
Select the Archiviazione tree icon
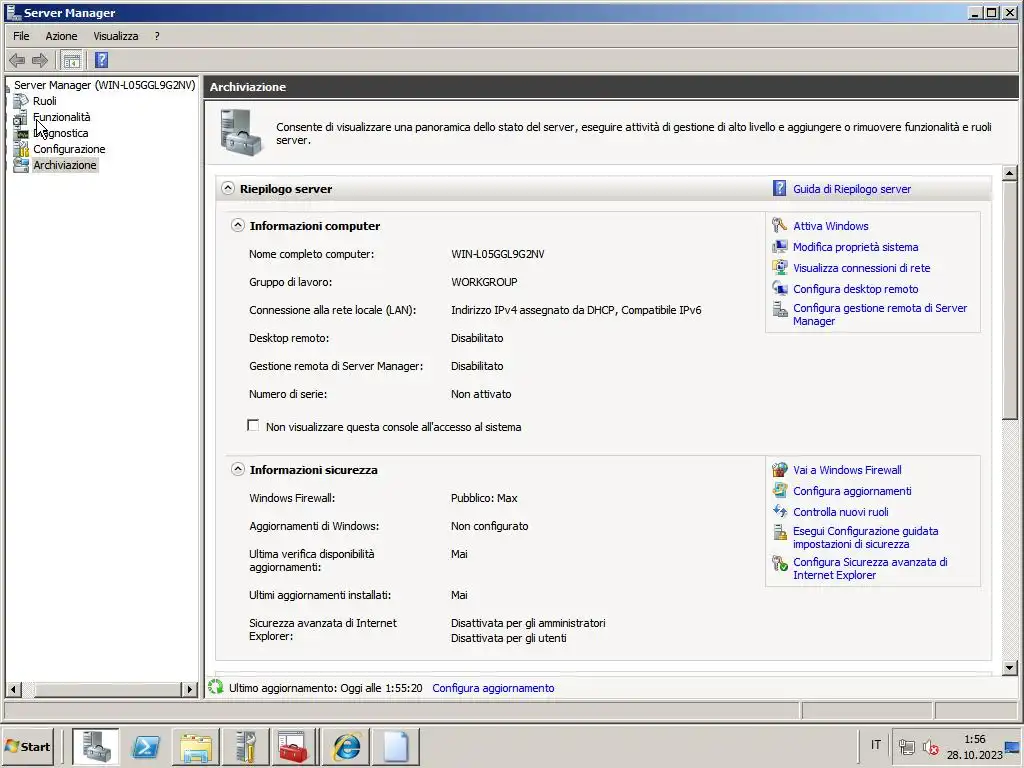[x=22, y=165]
